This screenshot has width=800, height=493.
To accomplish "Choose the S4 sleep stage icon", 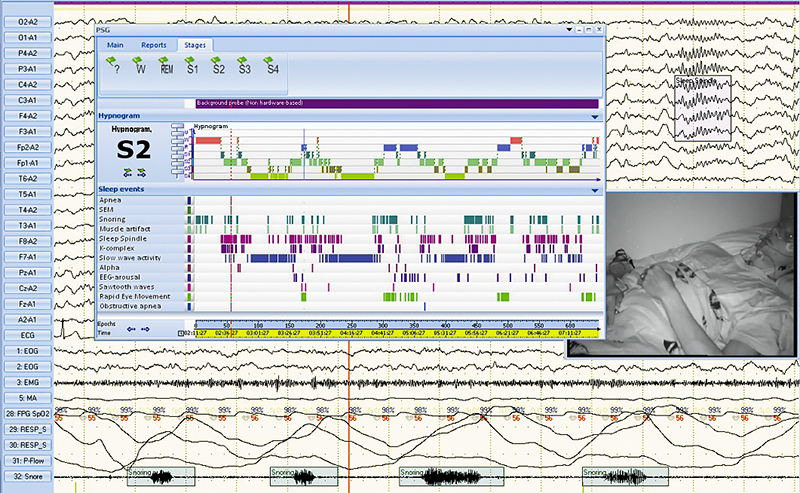I will (x=270, y=69).
